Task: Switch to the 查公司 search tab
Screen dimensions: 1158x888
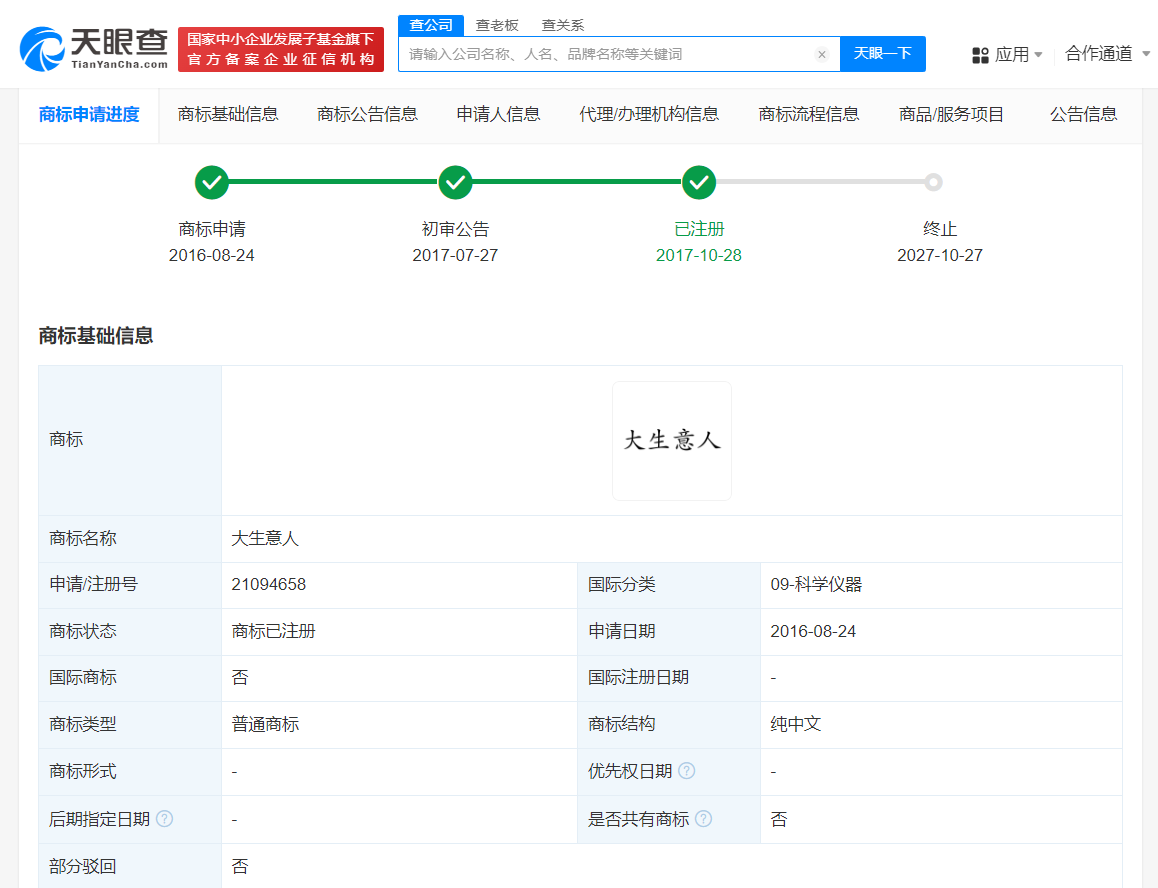Action: point(431,26)
